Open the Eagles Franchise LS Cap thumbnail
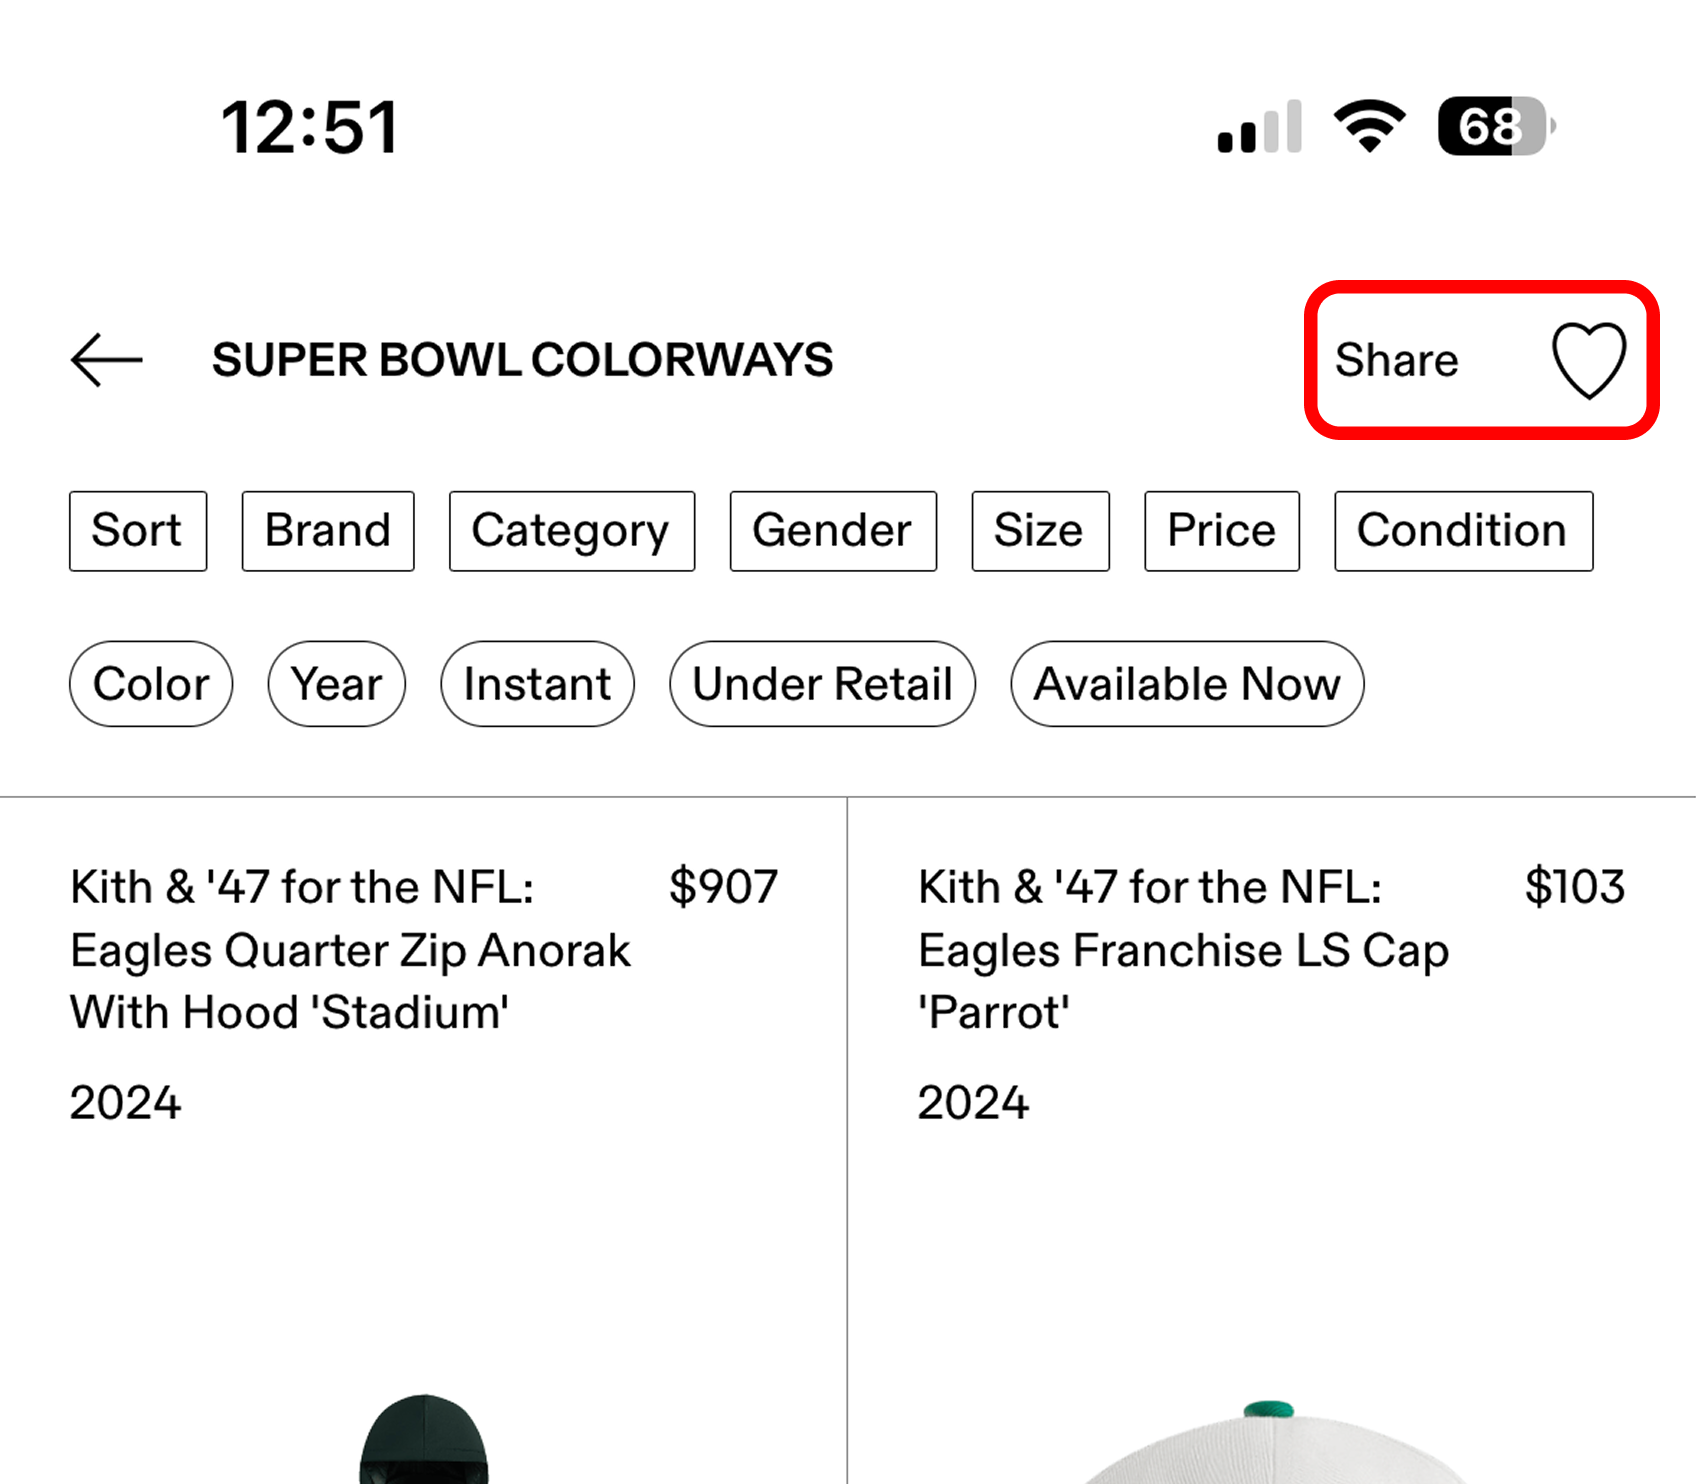This screenshot has width=1696, height=1484. (x=1268, y=1440)
